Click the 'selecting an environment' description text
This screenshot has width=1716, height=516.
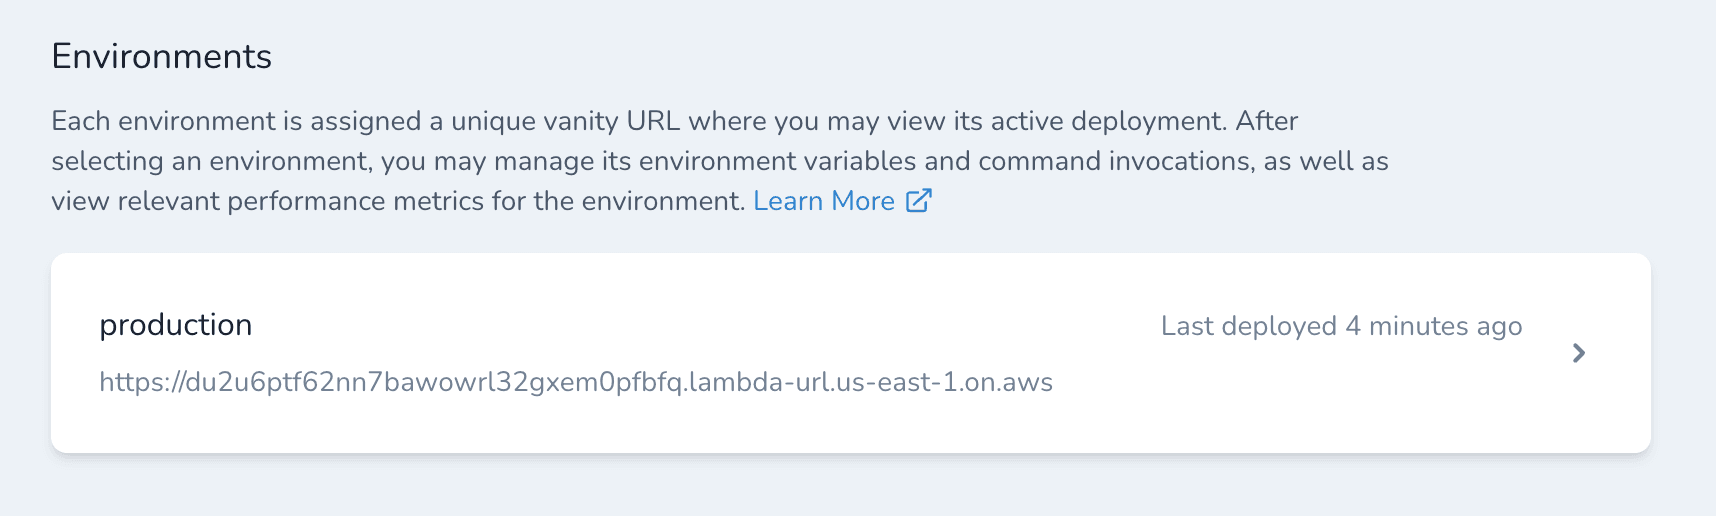pyautogui.click(x=211, y=161)
